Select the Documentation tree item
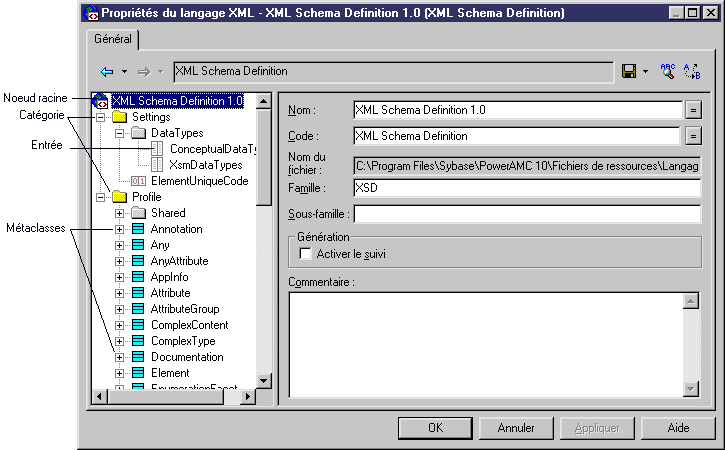 (x=187, y=357)
